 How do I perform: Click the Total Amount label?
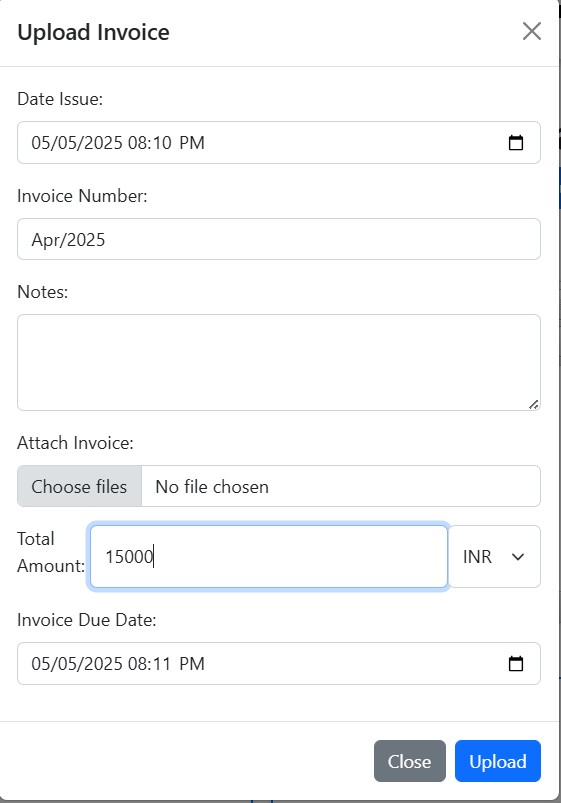click(51, 552)
